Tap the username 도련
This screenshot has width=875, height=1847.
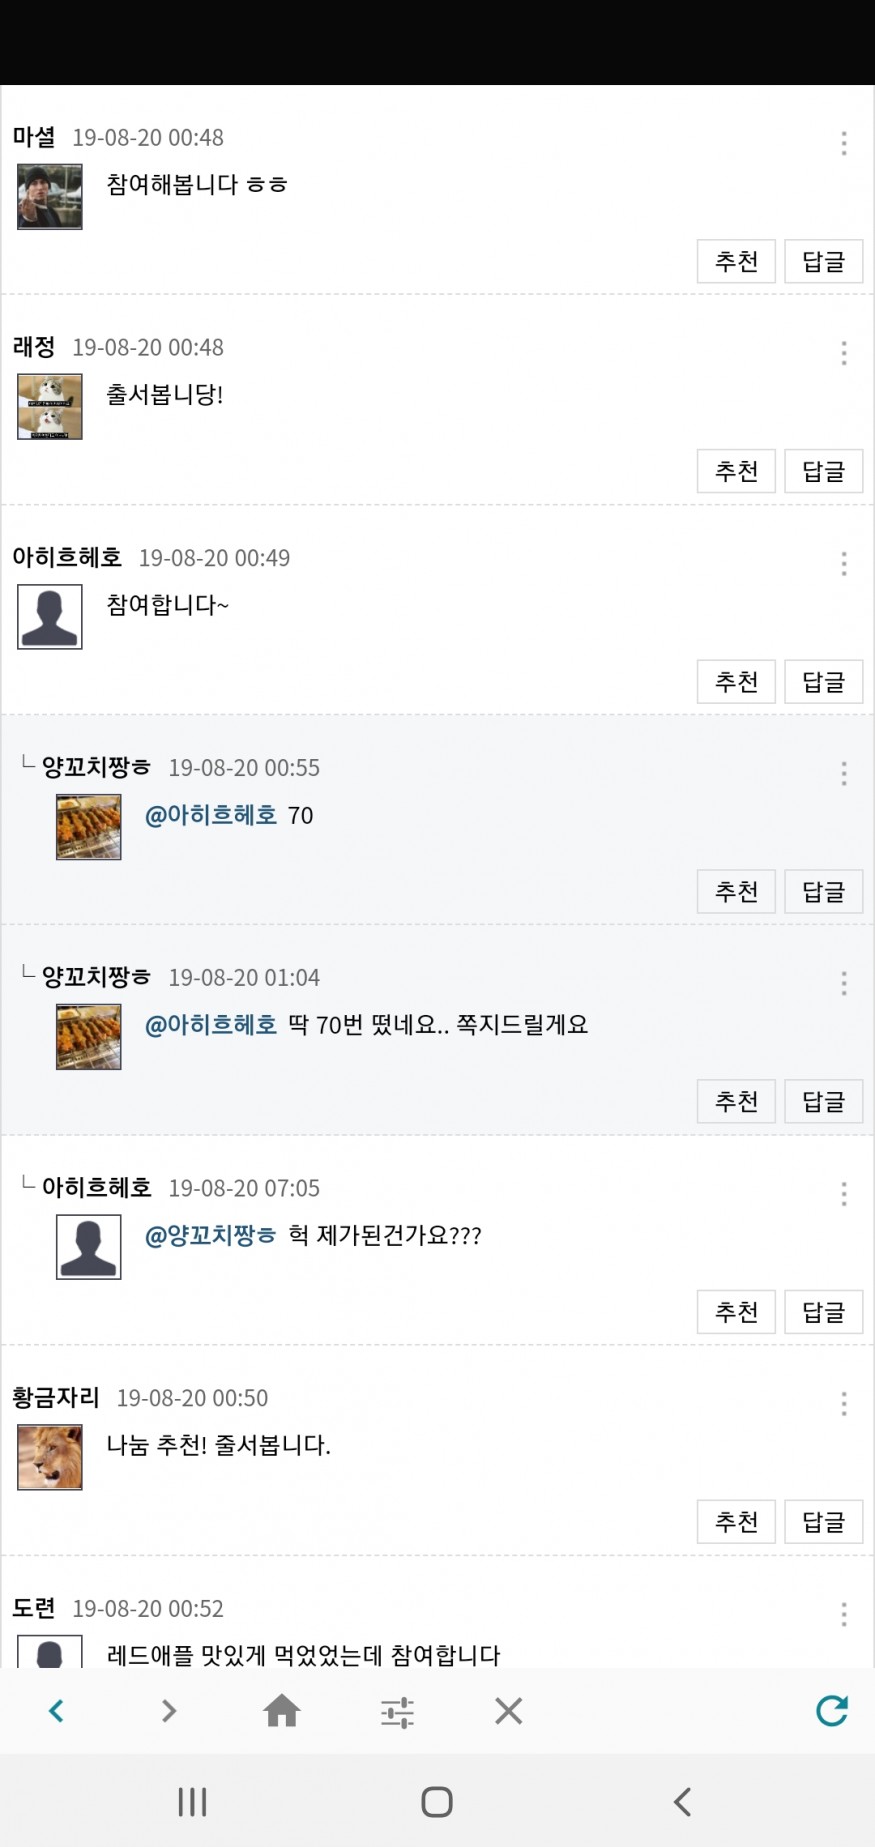point(34,1608)
